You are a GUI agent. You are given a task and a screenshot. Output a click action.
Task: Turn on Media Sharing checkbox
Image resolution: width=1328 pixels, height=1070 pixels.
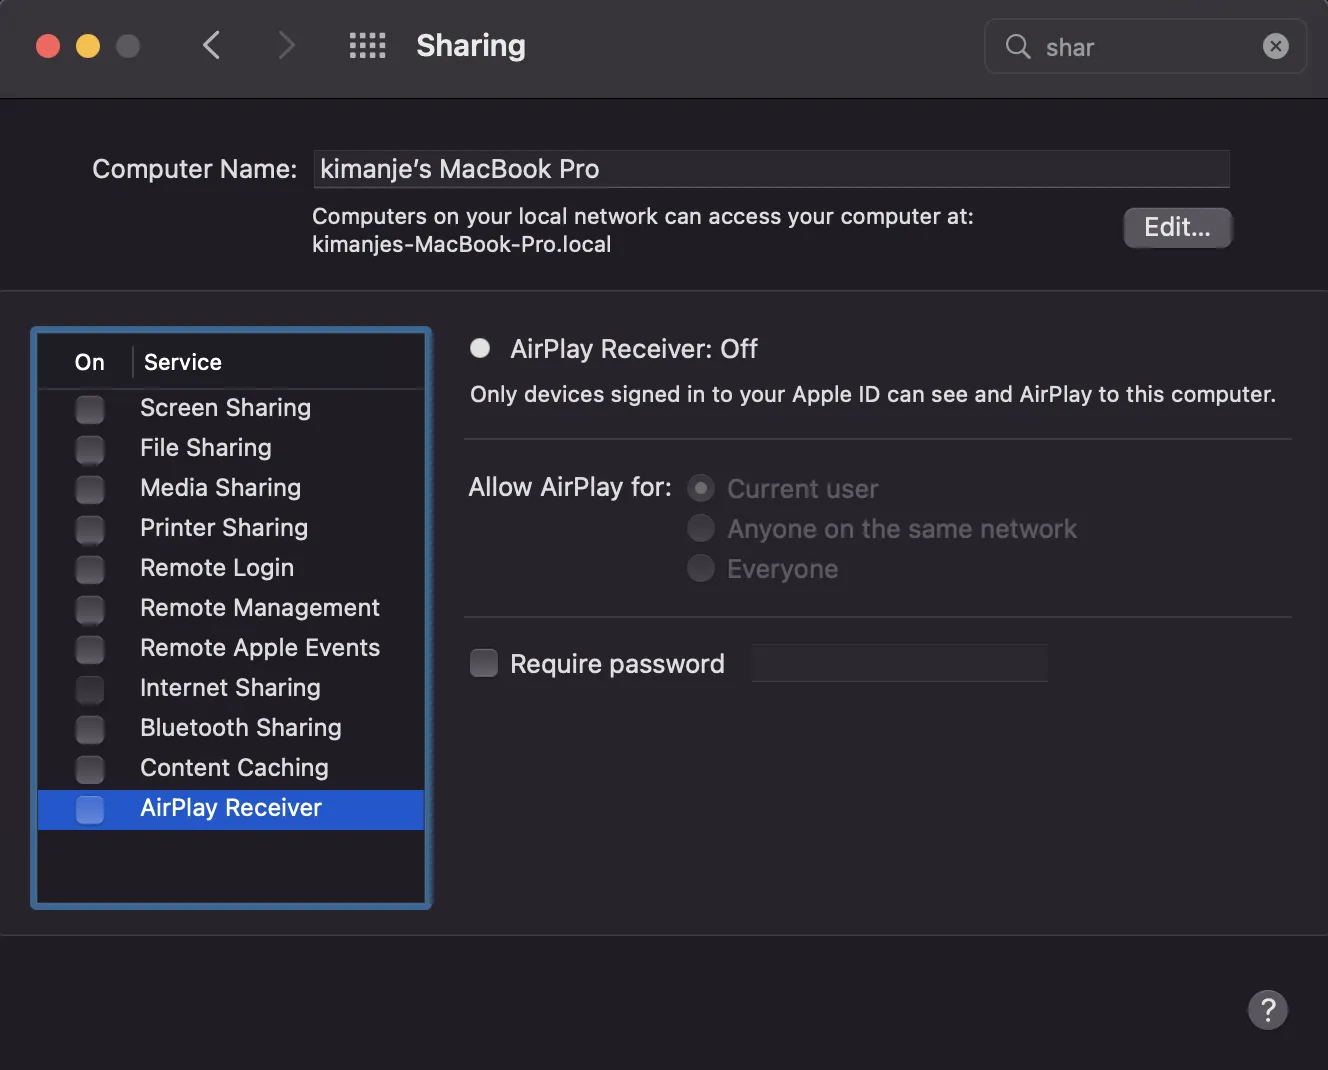tap(90, 489)
